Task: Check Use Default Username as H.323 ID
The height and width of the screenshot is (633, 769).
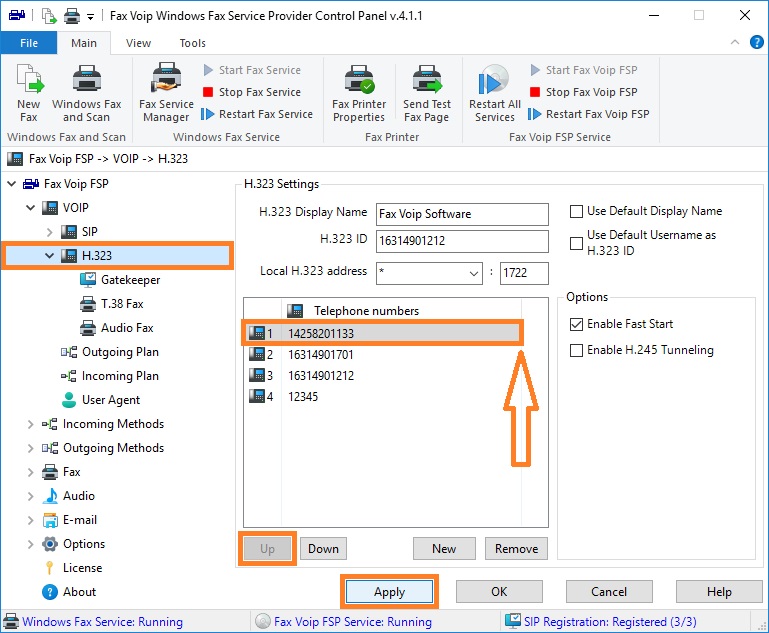Action: click(x=576, y=243)
